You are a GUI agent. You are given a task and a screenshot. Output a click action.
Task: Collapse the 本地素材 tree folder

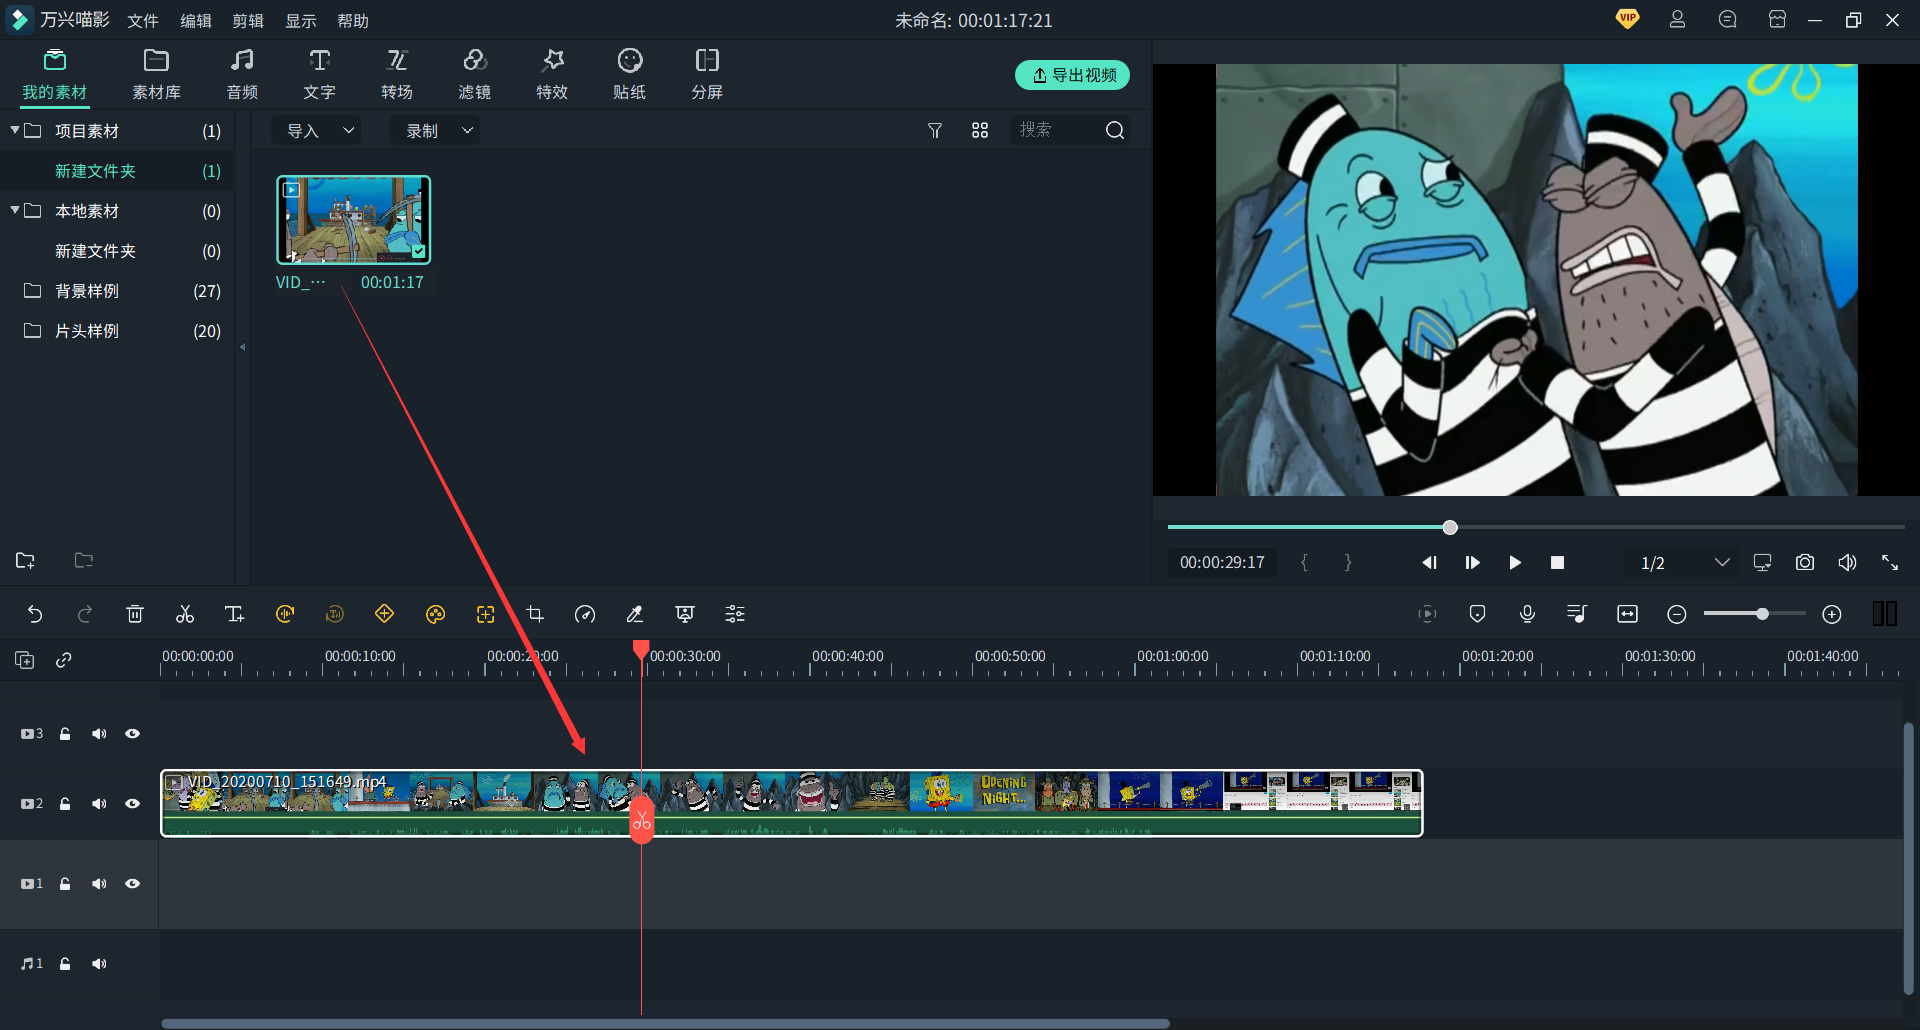(x=15, y=210)
